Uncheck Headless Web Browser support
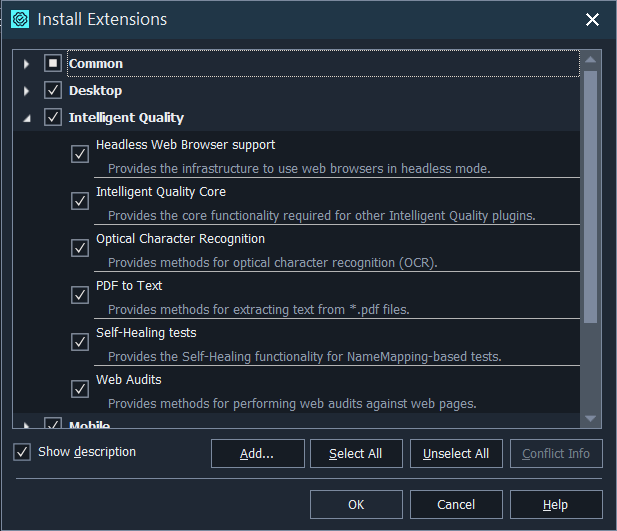The width and height of the screenshot is (617, 531). click(x=80, y=154)
